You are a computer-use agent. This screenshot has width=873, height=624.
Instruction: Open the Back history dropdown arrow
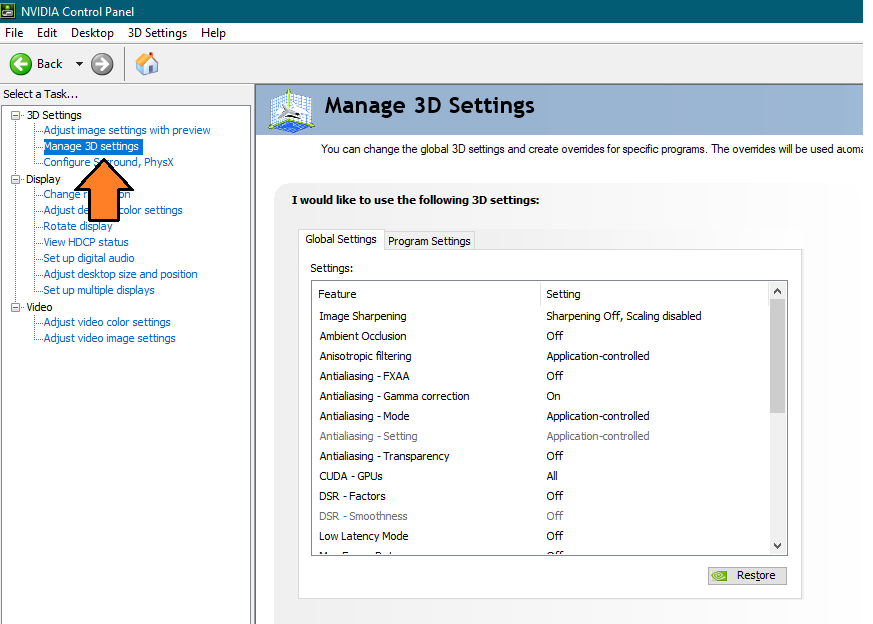coord(79,64)
